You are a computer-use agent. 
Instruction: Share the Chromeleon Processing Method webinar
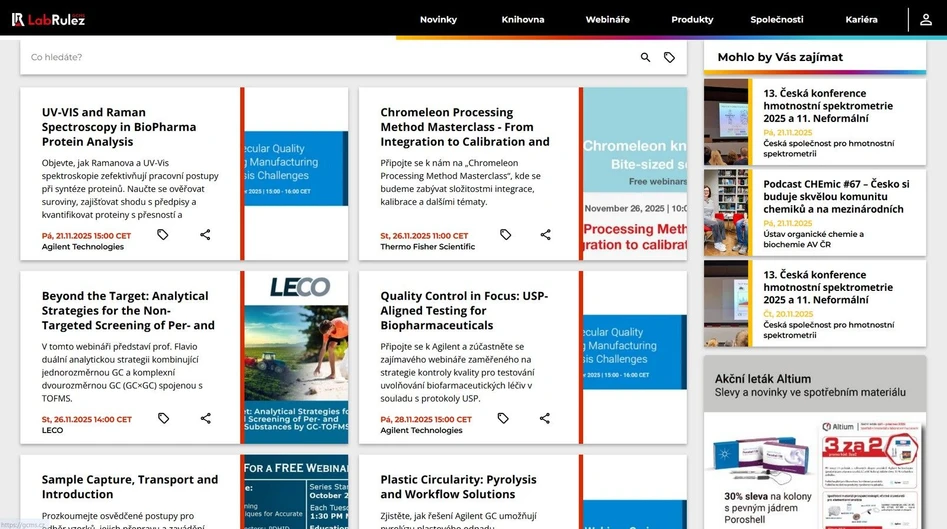point(545,235)
